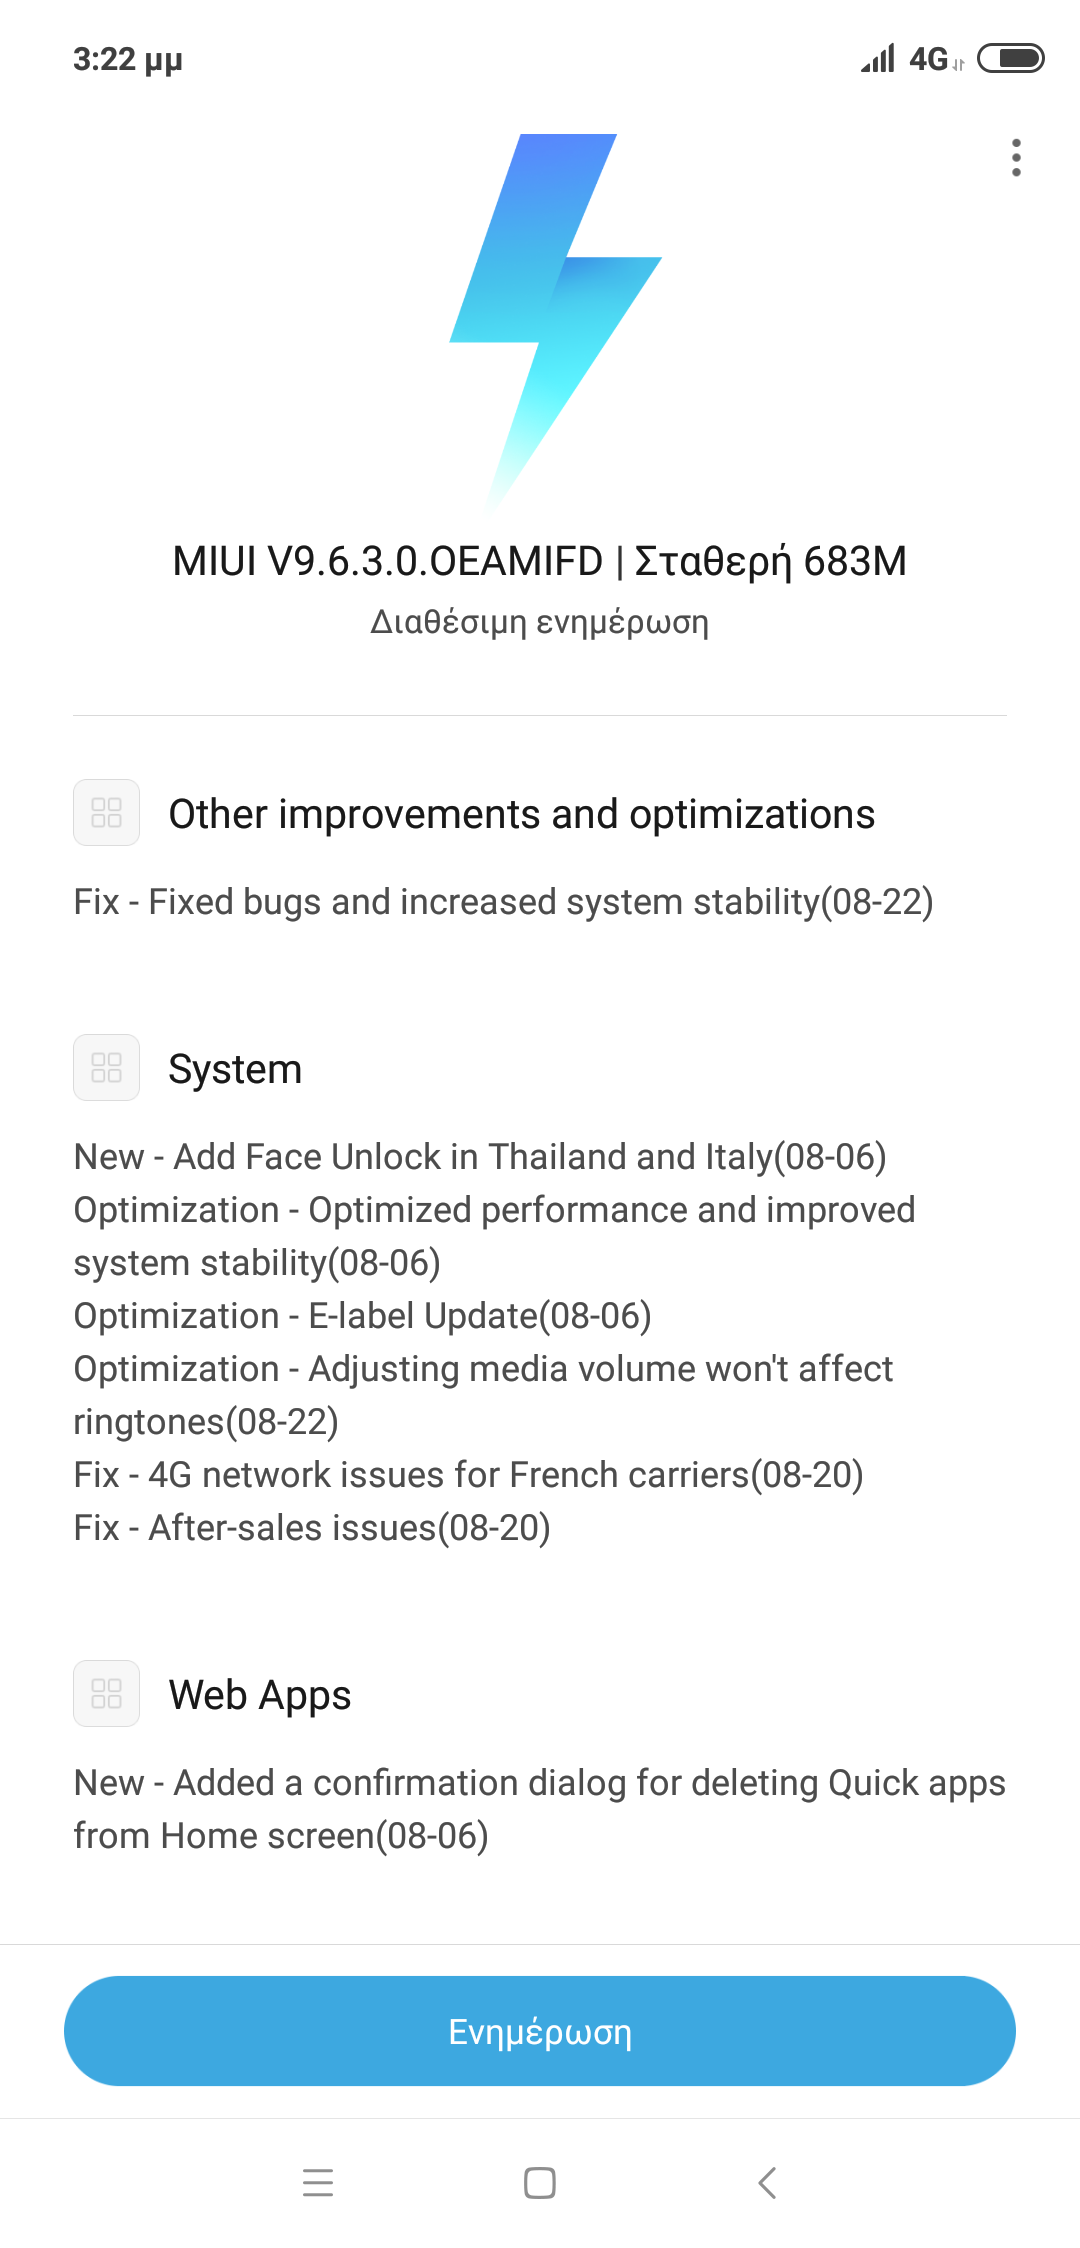Screen dimensions: 1080x2248
Task: Select the Other improvements and optimizations heading
Action: pos(521,814)
